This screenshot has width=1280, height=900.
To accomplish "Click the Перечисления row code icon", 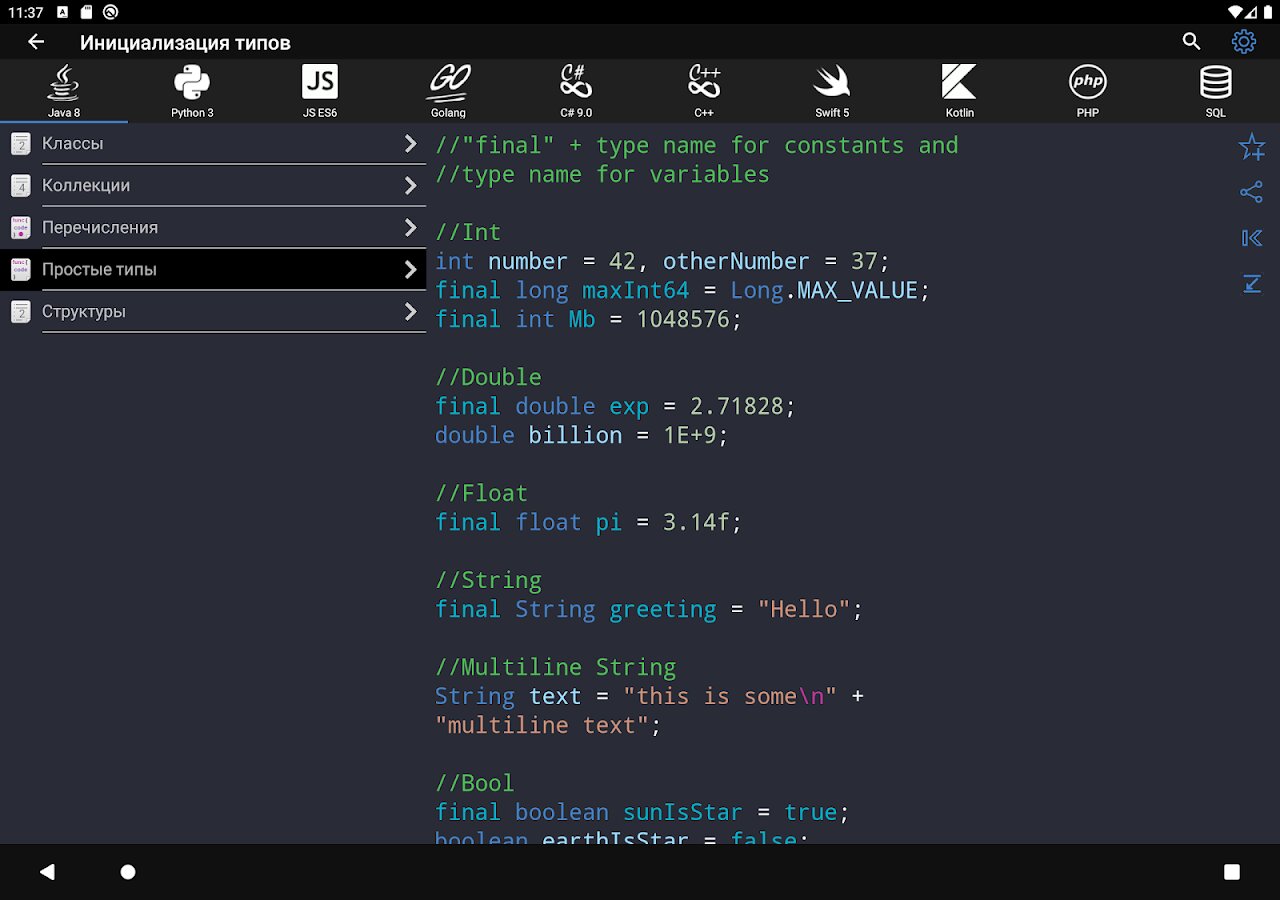I will [x=20, y=228].
